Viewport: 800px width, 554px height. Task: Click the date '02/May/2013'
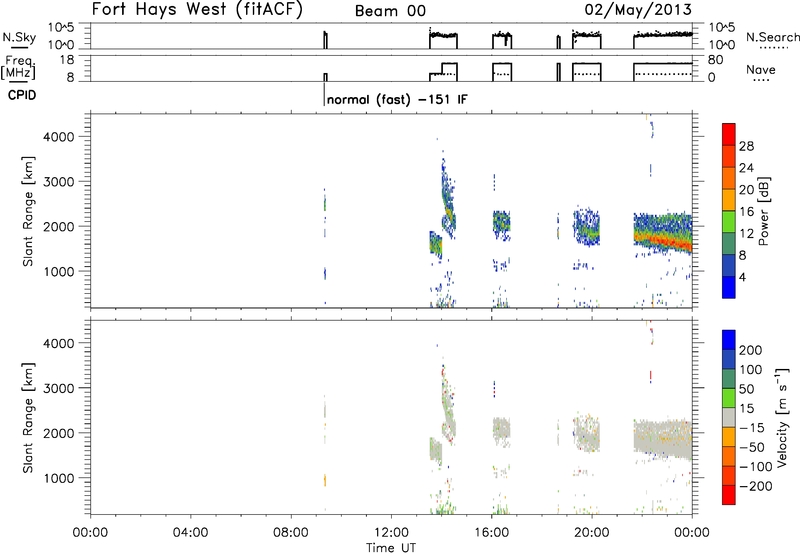pos(638,10)
